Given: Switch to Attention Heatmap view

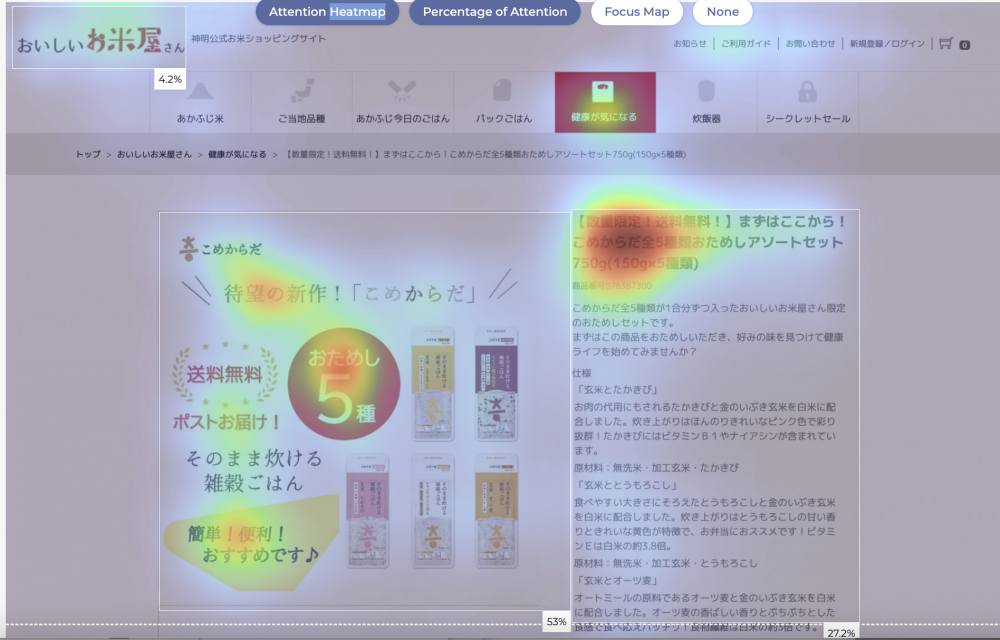Looking at the screenshot, I should 327,12.
